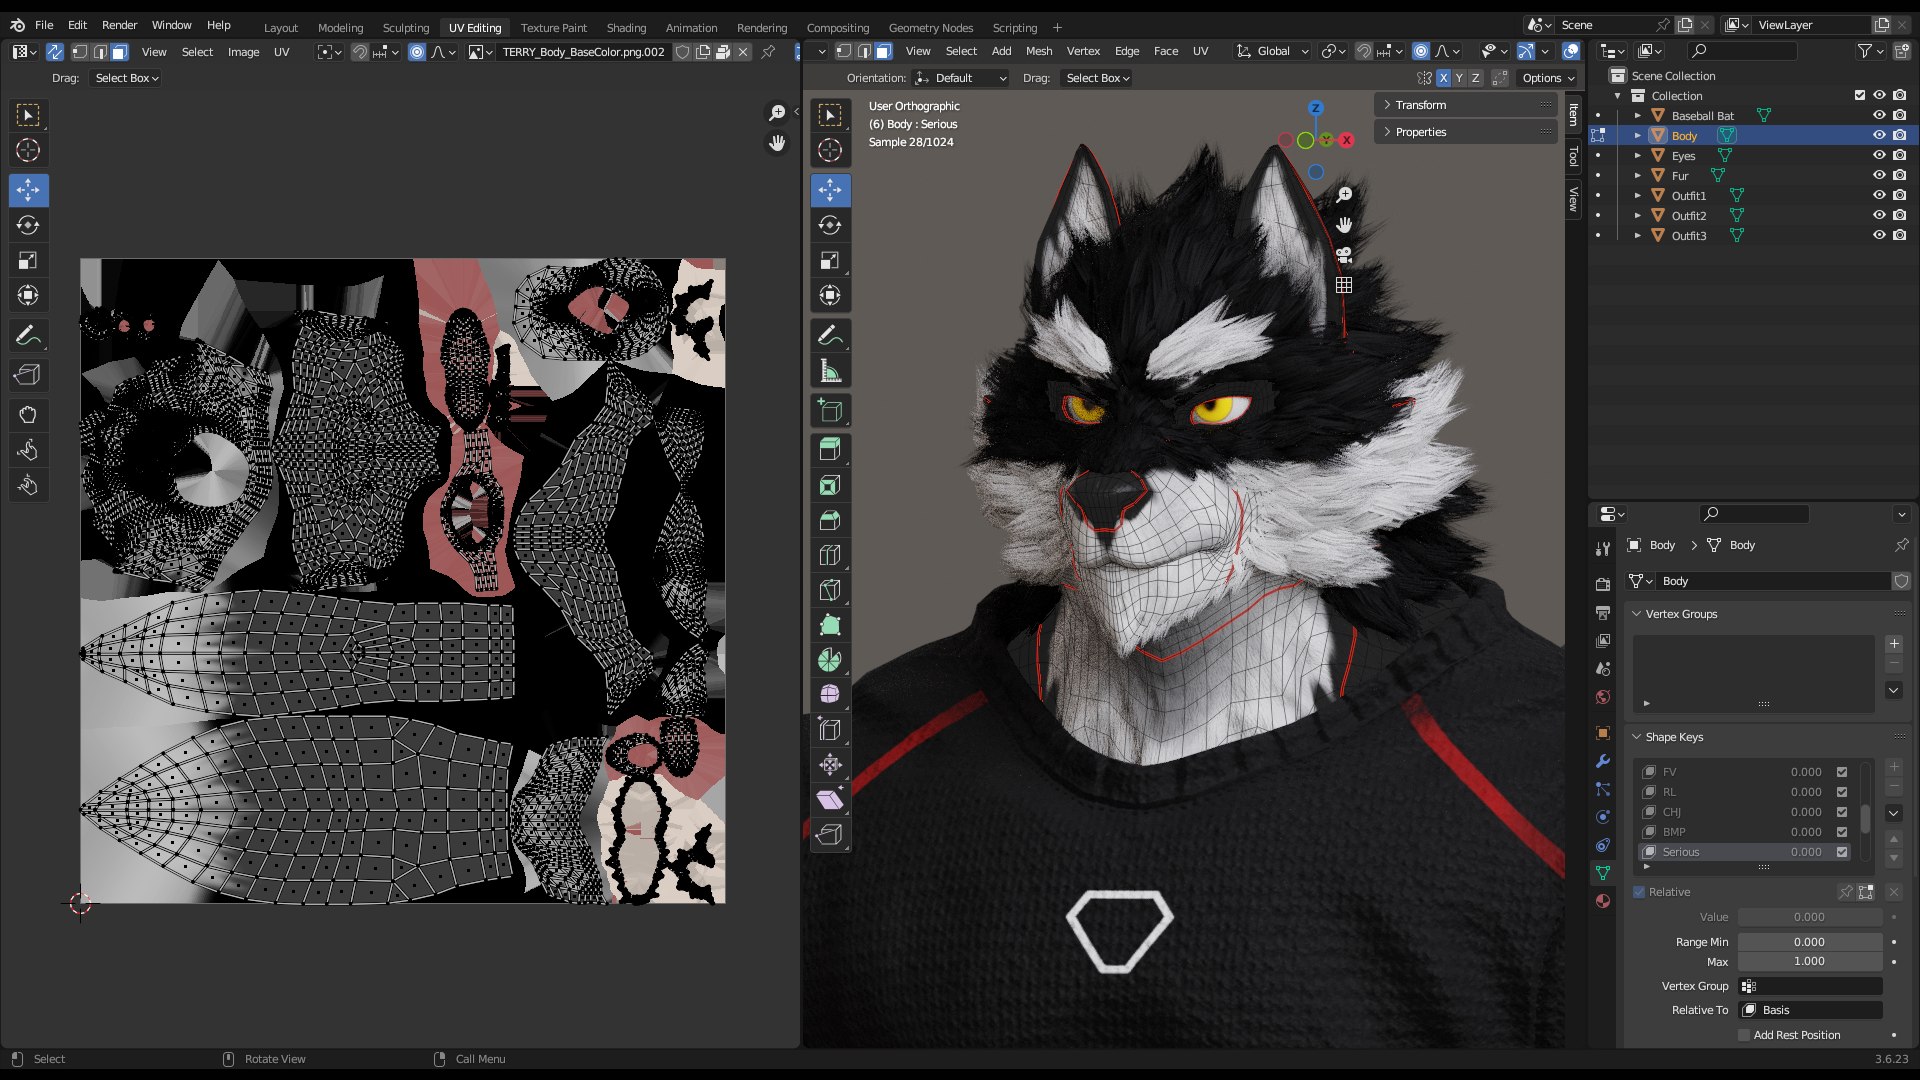This screenshot has width=1920, height=1080.
Task: Adjust the Range Max field slider
Action: 1810,961
